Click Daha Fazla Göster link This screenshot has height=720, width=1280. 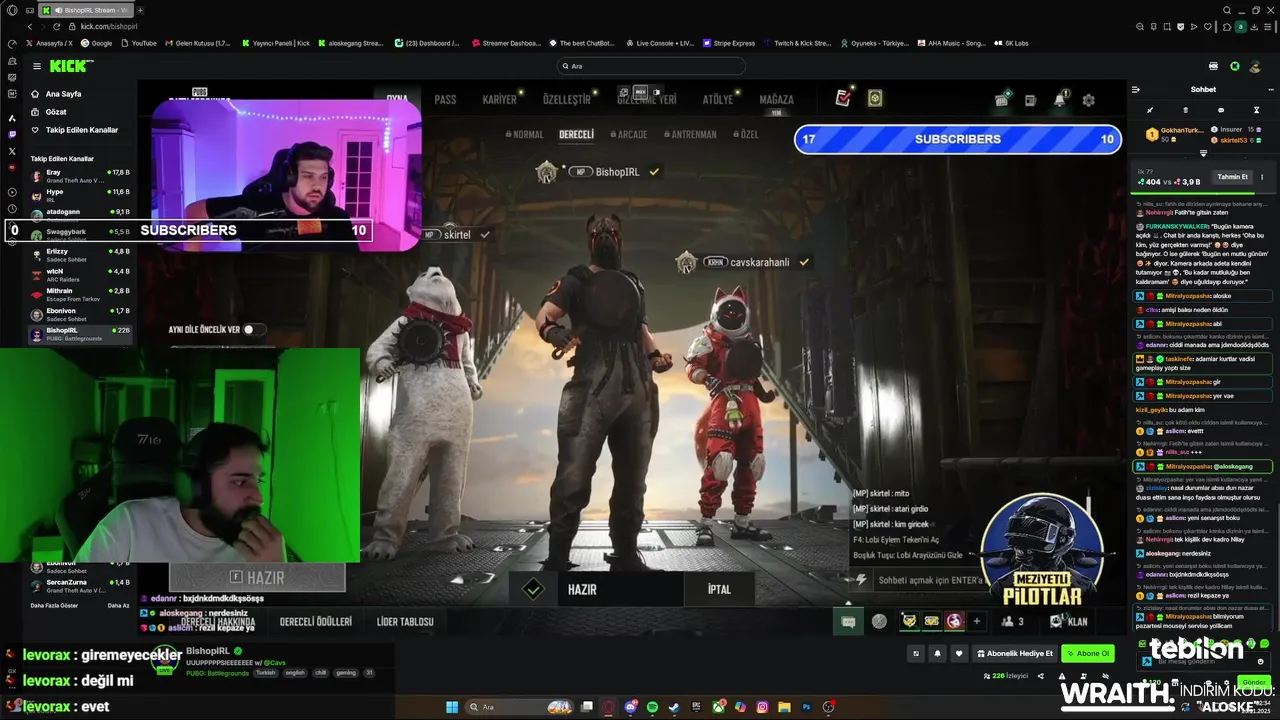tap(54, 605)
